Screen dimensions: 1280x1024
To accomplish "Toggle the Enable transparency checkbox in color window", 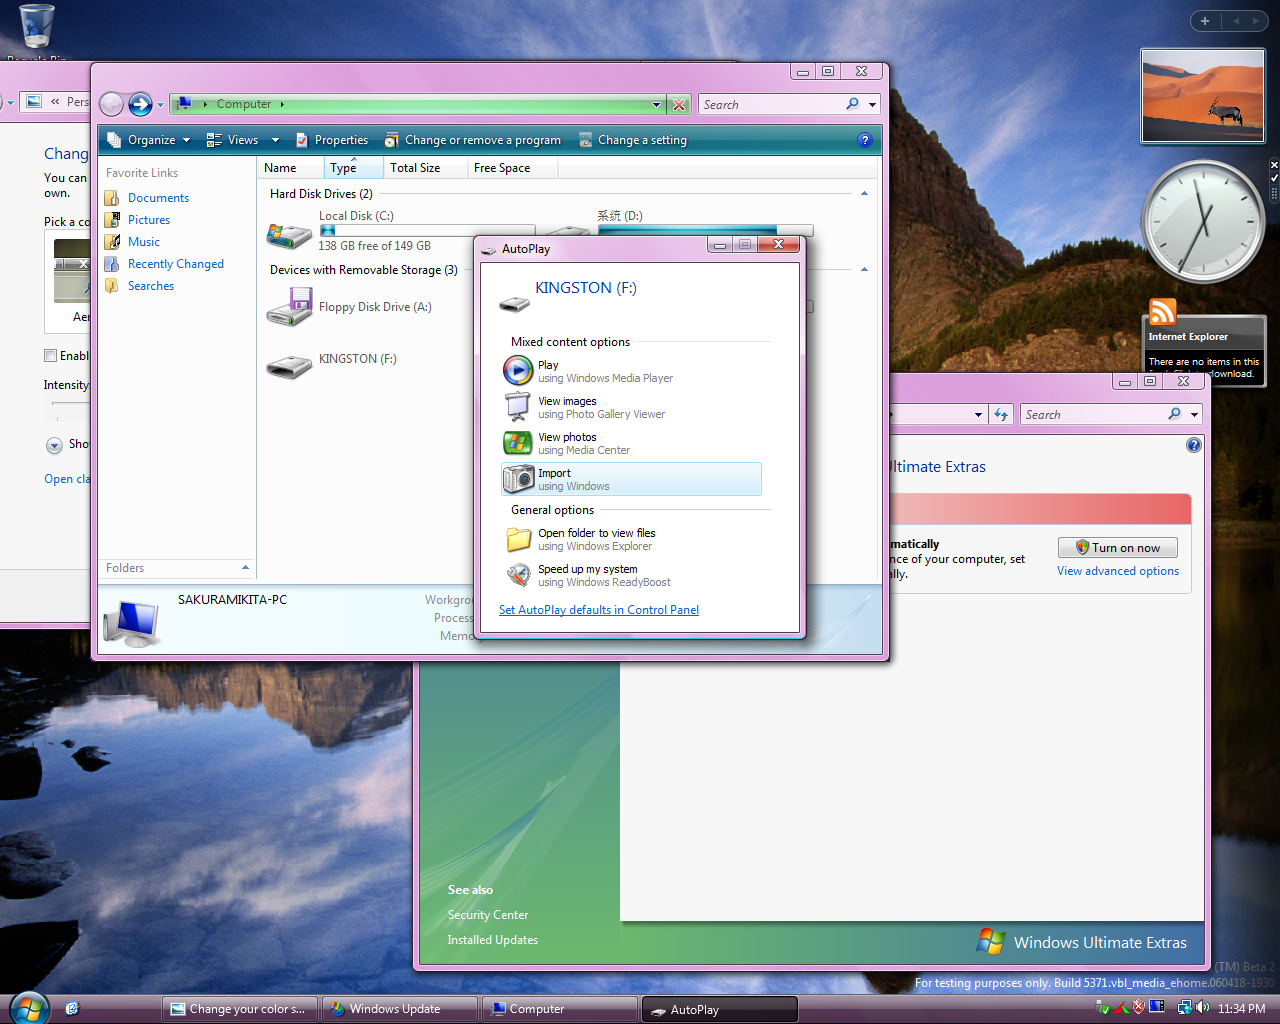I will click(x=50, y=355).
